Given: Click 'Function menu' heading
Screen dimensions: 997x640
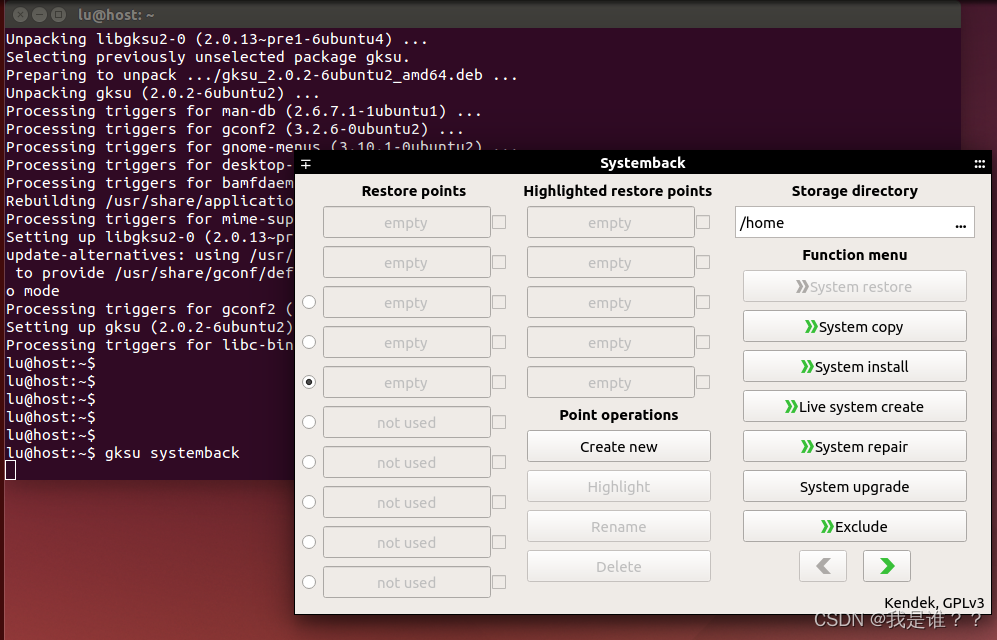Looking at the screenshot, I should (x=855, y=255).
